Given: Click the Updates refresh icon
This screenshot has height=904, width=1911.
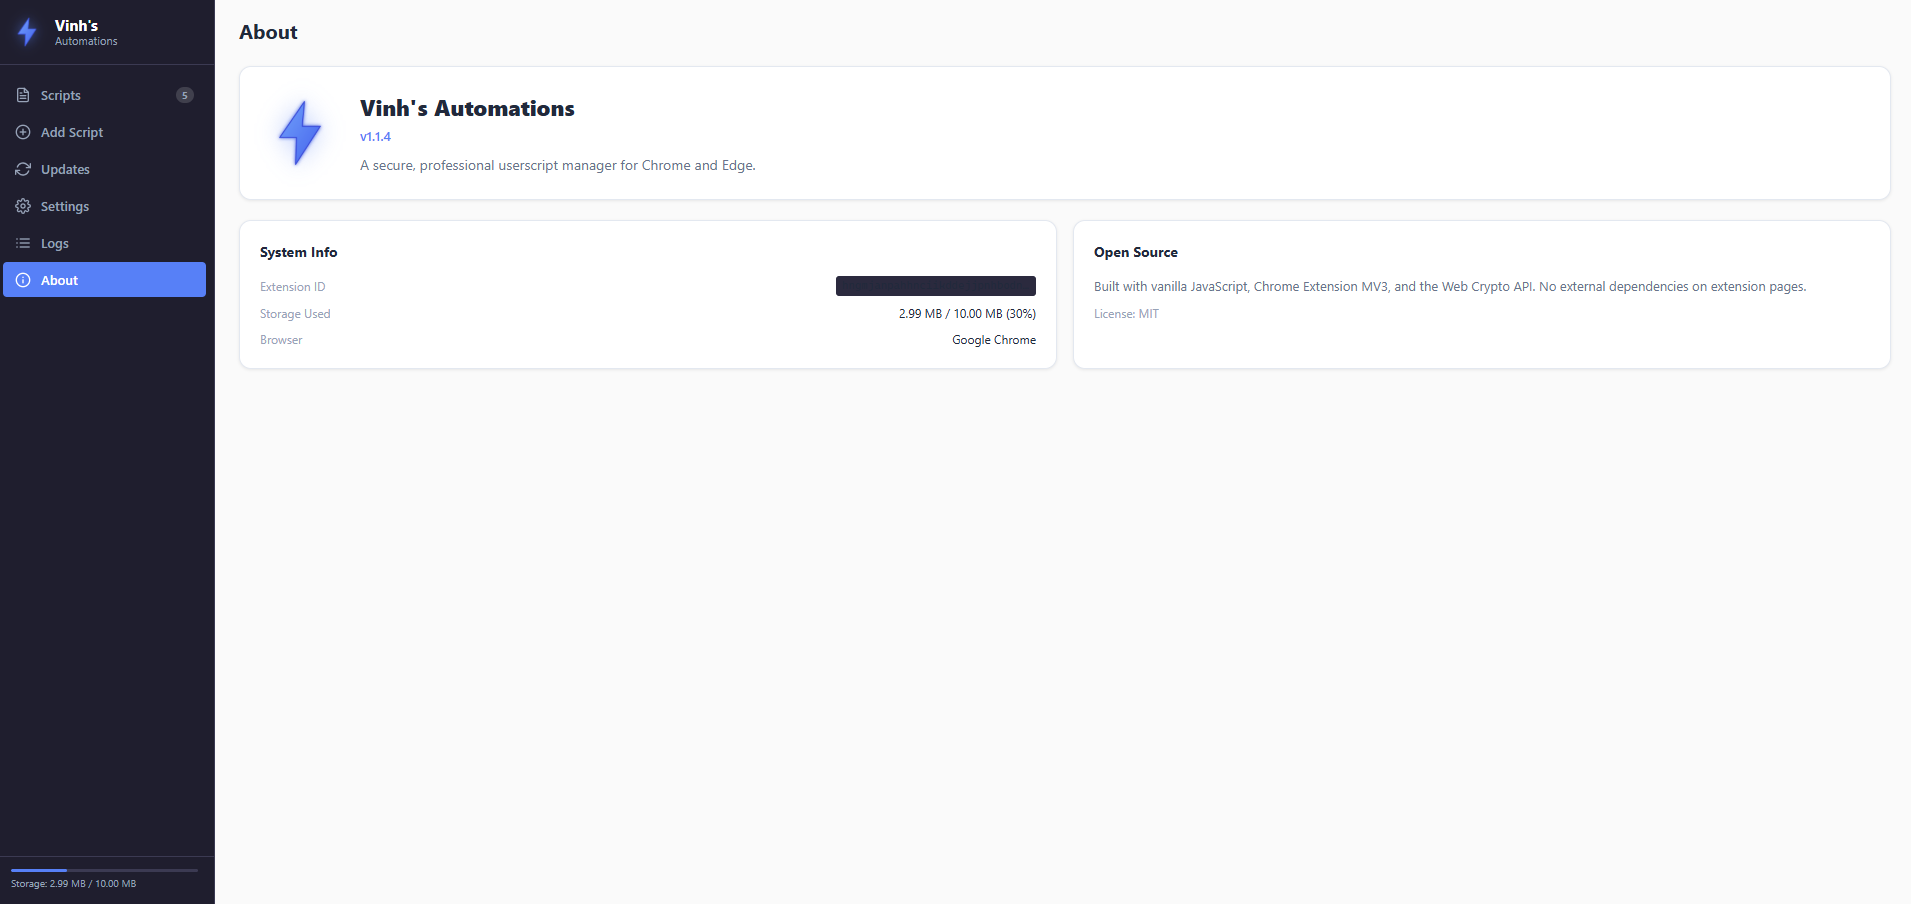Looking at the screenshot, I should [x=23, y=169].
